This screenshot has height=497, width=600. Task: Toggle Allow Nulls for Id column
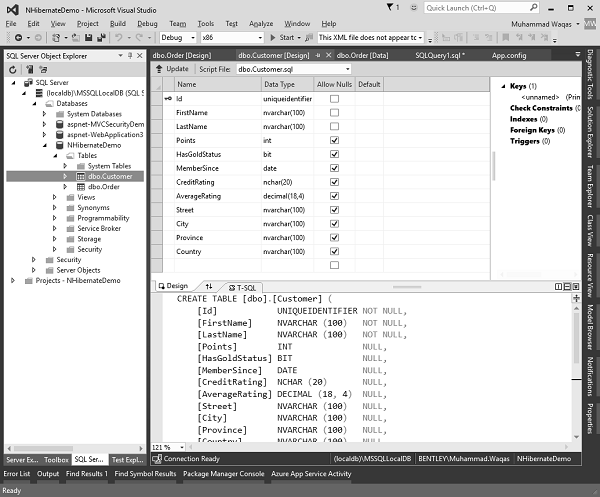click(x=334, y=99)
